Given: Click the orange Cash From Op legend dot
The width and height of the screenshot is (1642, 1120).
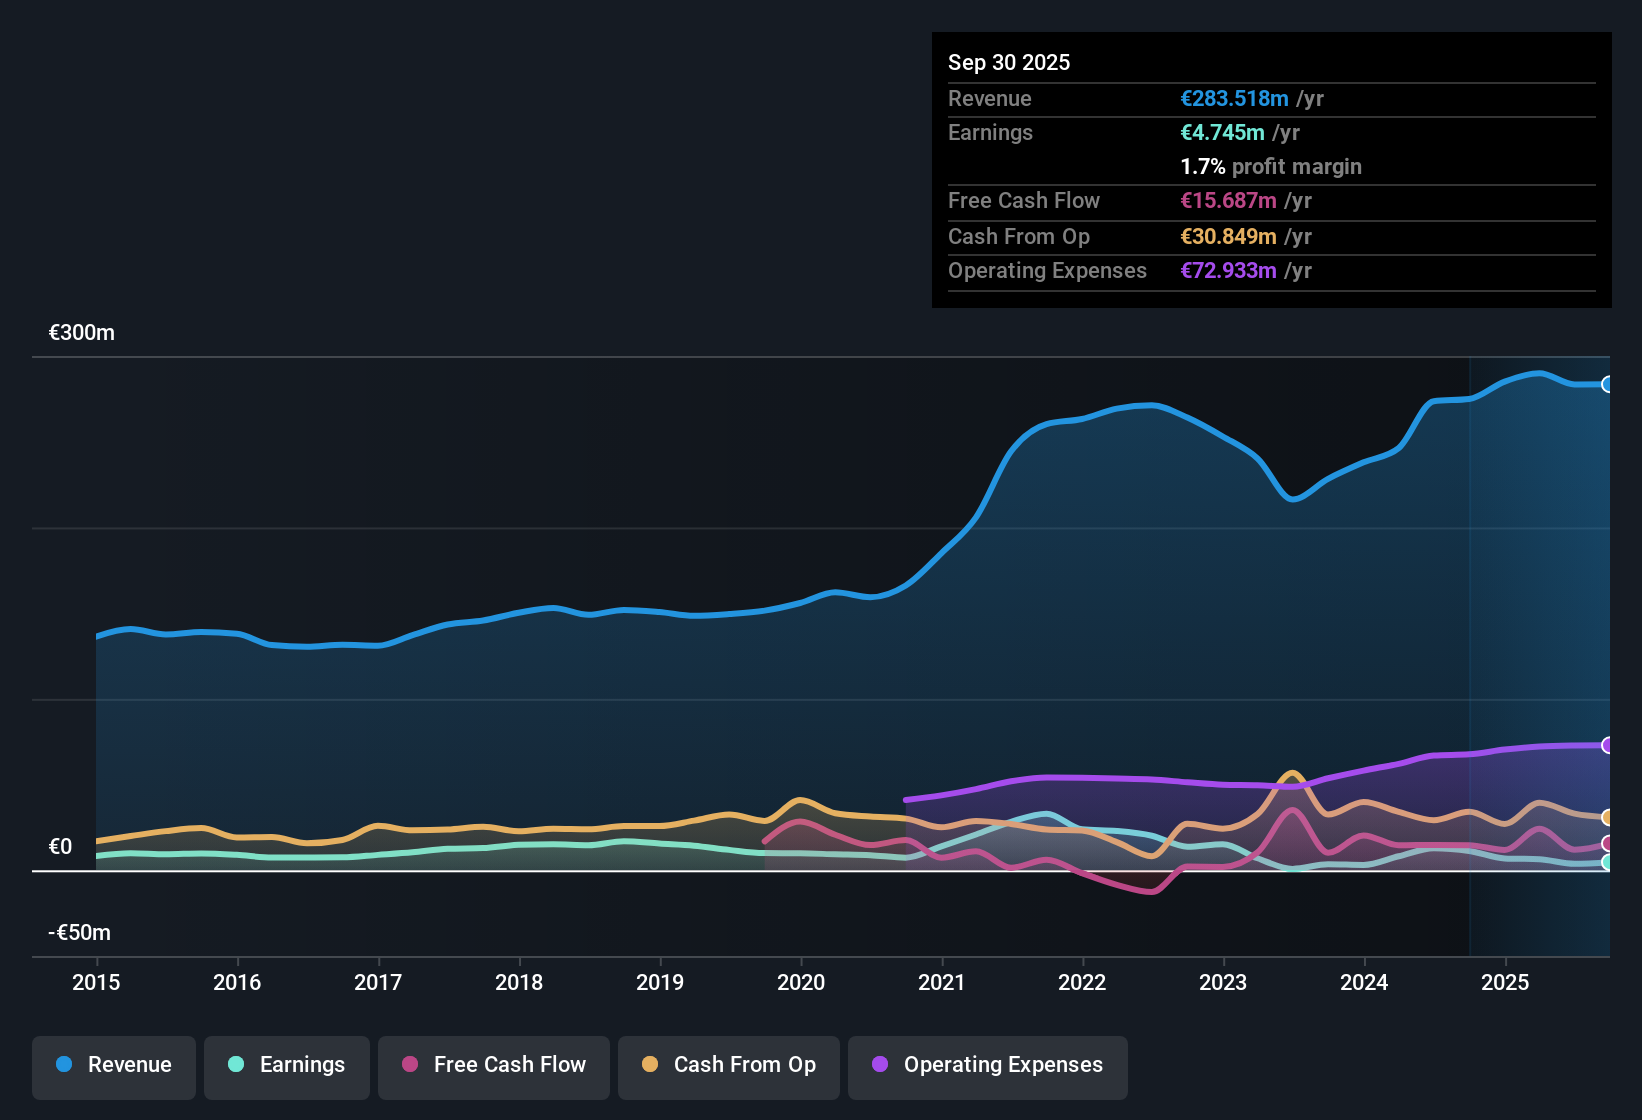Looking at the screenshot, I should point(651,1065).
